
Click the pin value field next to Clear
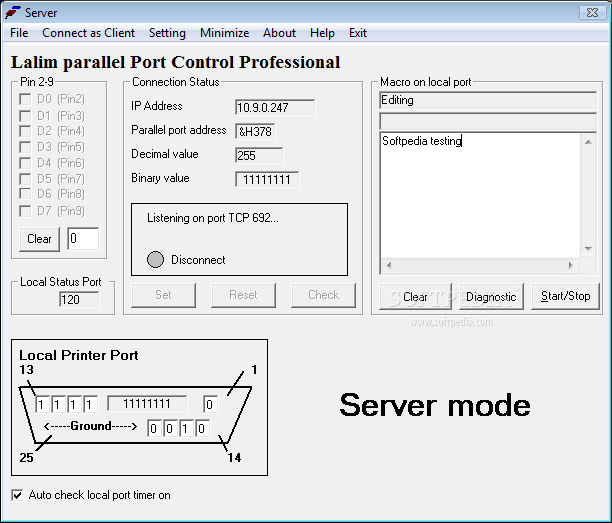point(83,238)
